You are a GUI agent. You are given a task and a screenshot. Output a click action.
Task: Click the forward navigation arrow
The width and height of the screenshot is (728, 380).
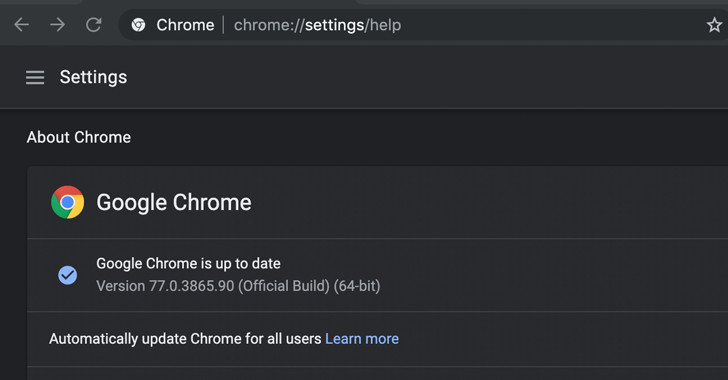(x=58, y=25)
